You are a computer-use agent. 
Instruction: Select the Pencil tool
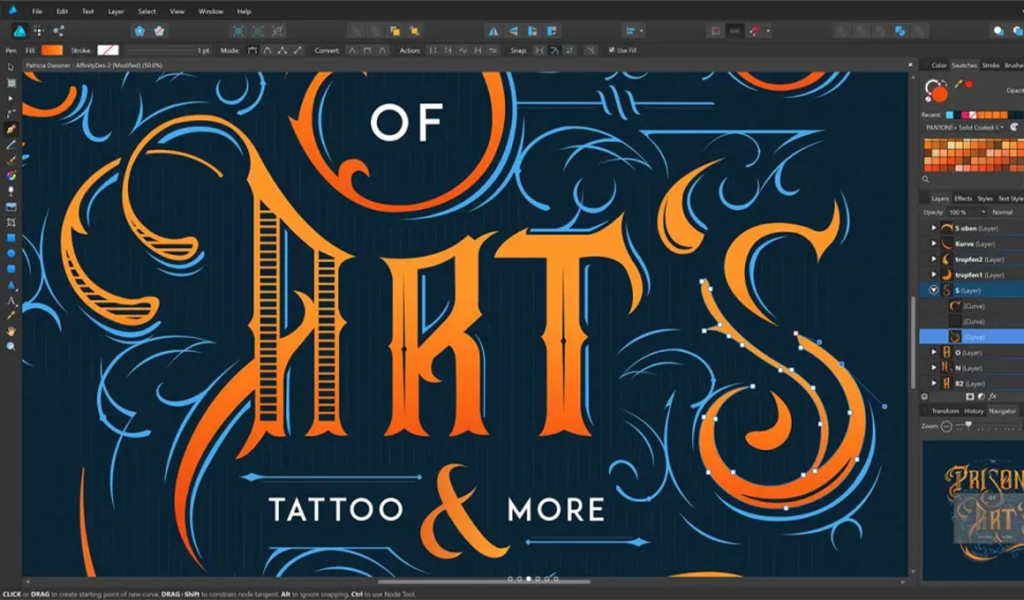pyautogui.click(x=11, y=145)
